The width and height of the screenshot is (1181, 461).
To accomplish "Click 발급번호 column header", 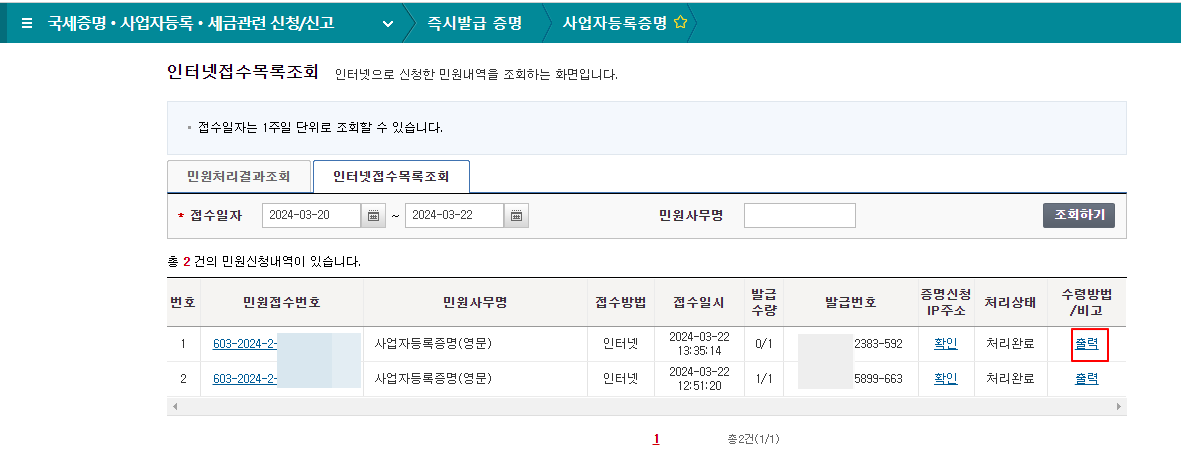I will [850, 302].
